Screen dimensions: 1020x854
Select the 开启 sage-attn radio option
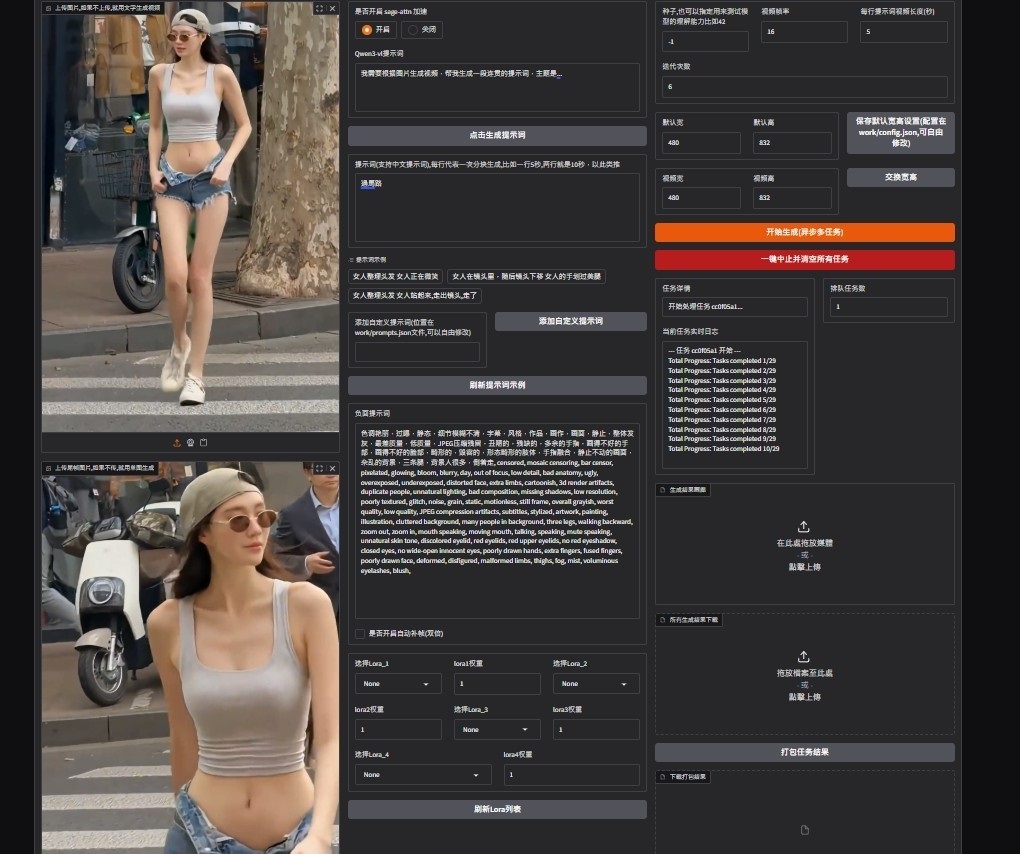pos(367,30)
